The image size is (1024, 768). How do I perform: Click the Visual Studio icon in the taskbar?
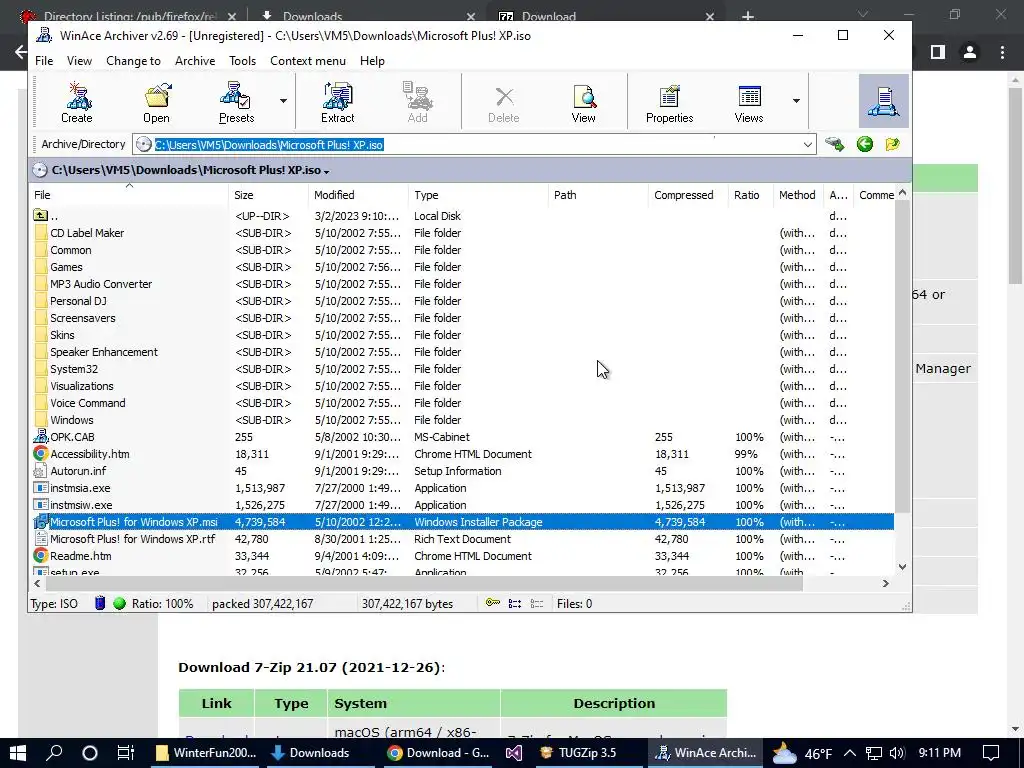(514, 752)
